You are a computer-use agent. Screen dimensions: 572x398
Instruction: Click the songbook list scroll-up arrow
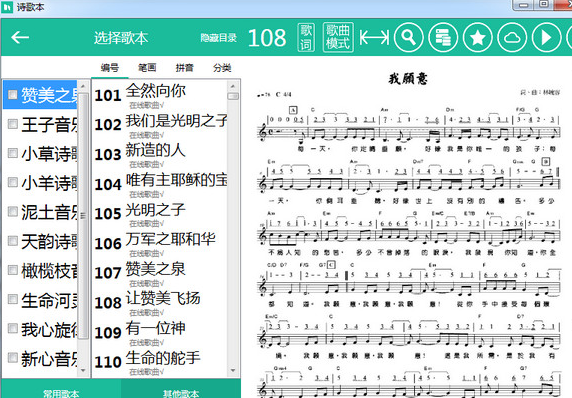(83, 86)
